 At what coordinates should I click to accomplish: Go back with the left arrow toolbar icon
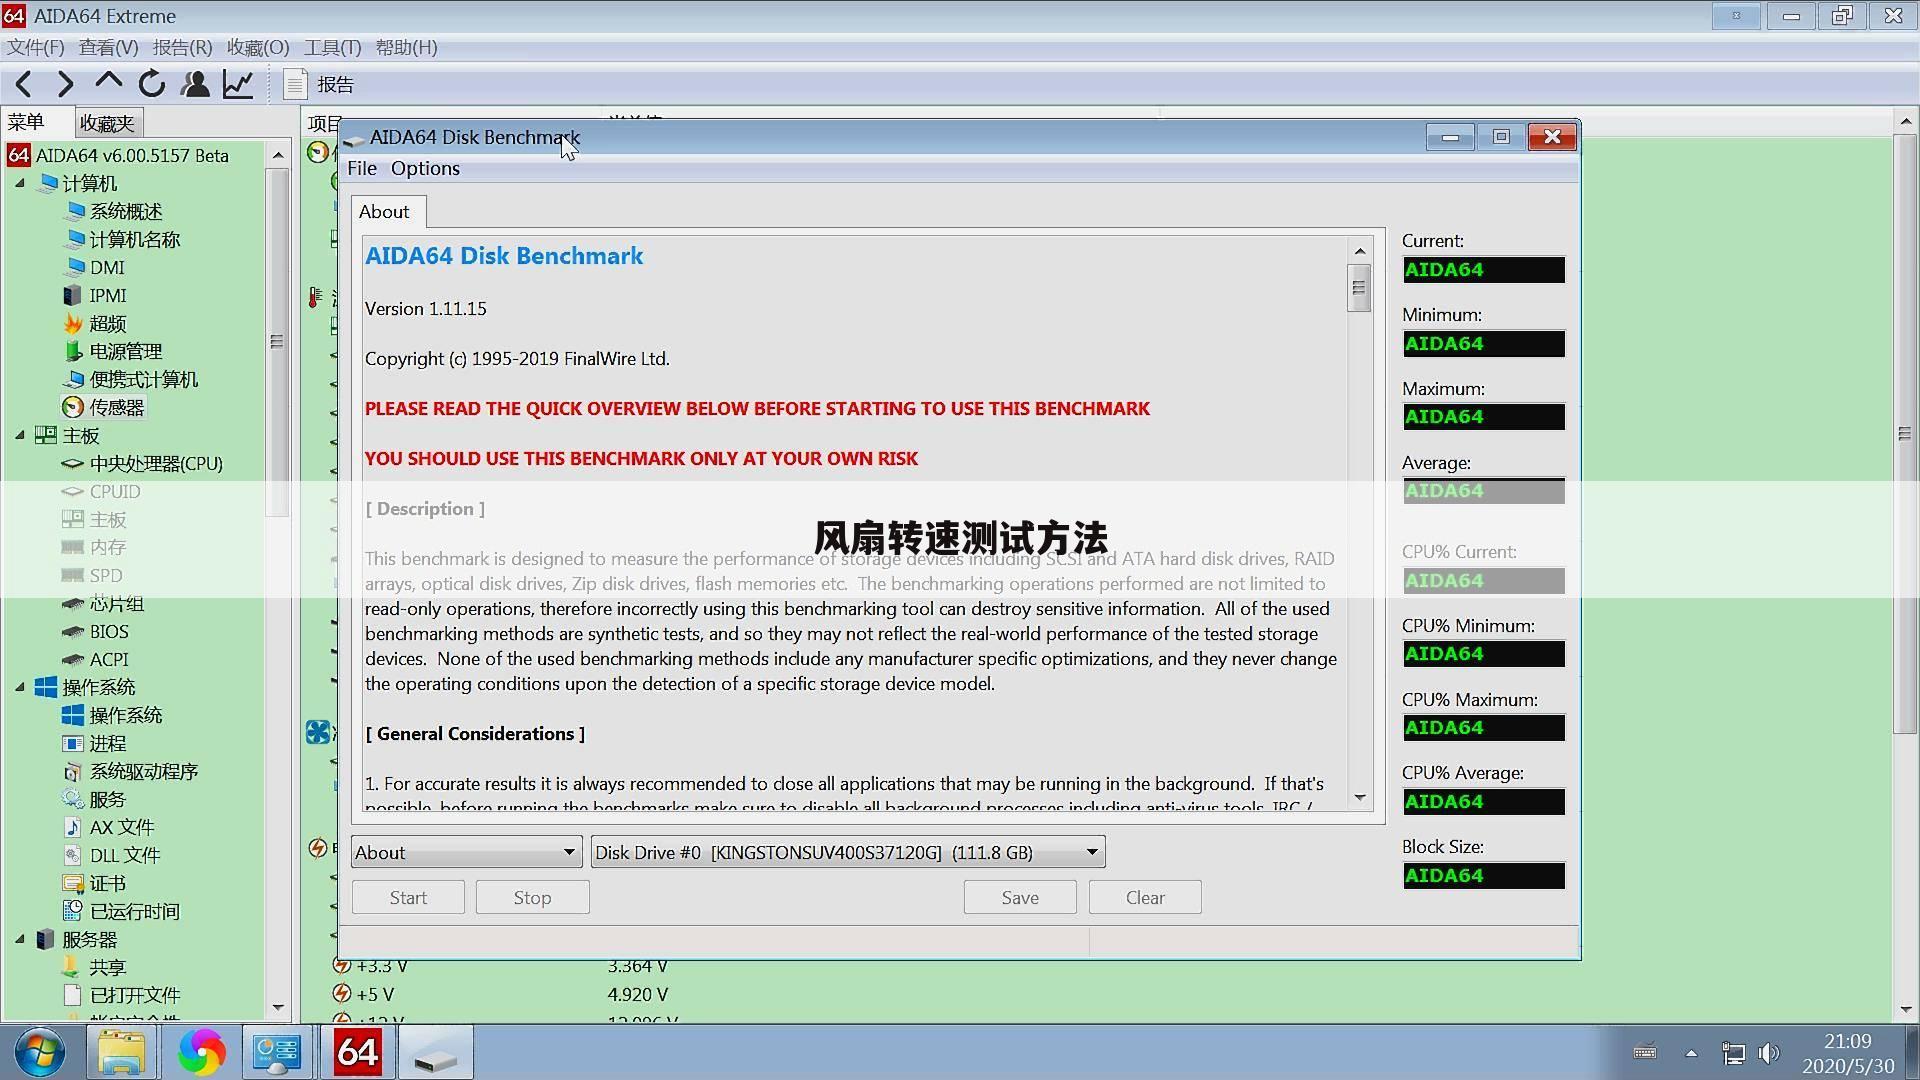pos(24,85)
